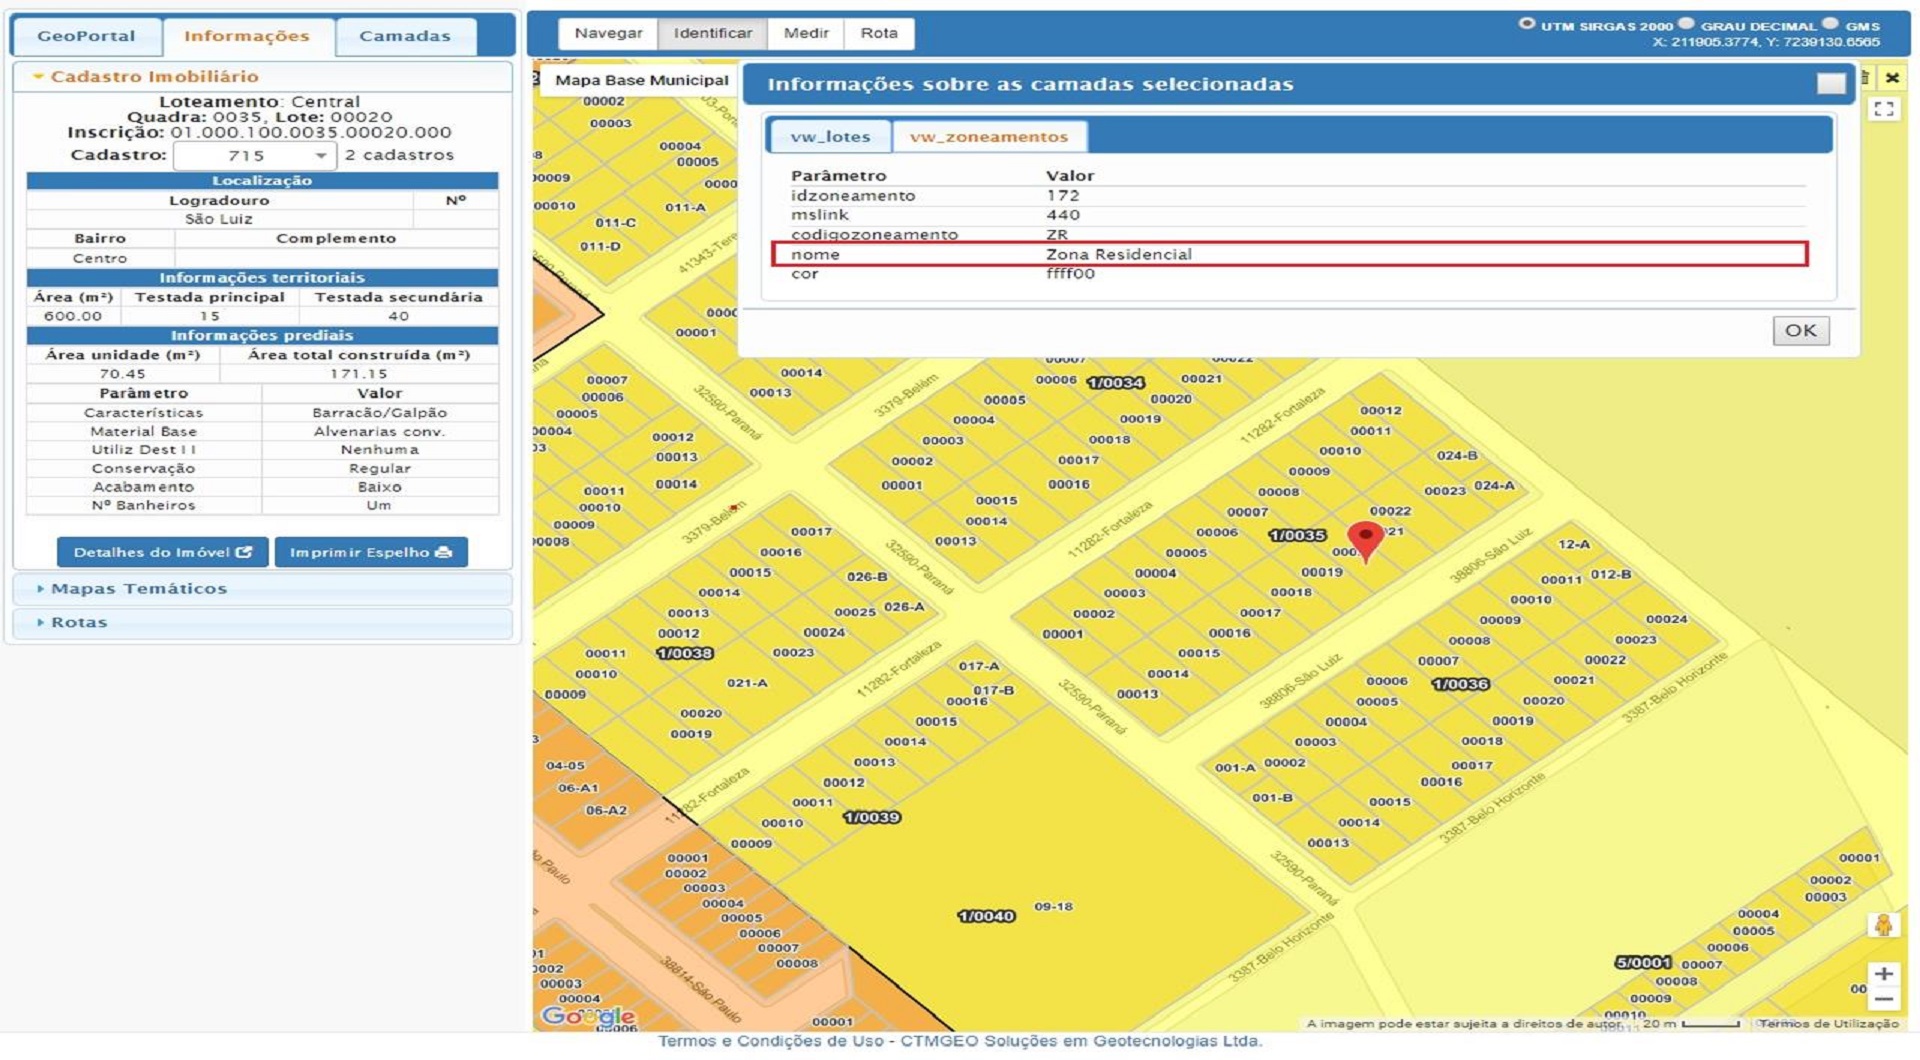1920x1060 pixels.
Task: Click lot 09-18 on the map
Action: 1054,907
